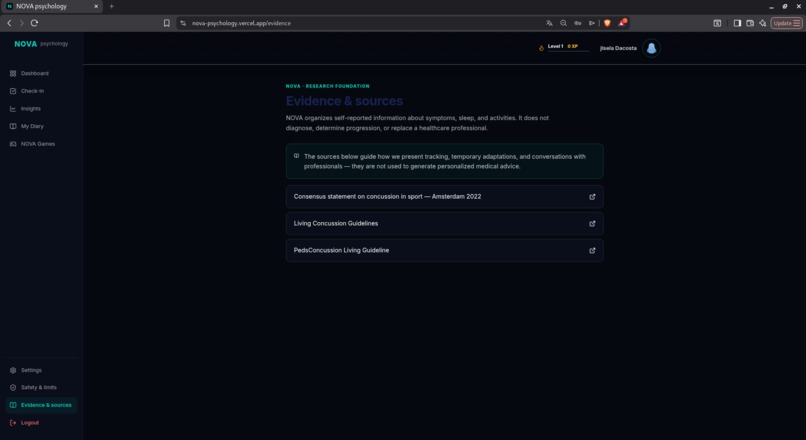Screen dimensions: 806x440
Task: Click the Dashboard grid icon
Action: tap(13, 74)
